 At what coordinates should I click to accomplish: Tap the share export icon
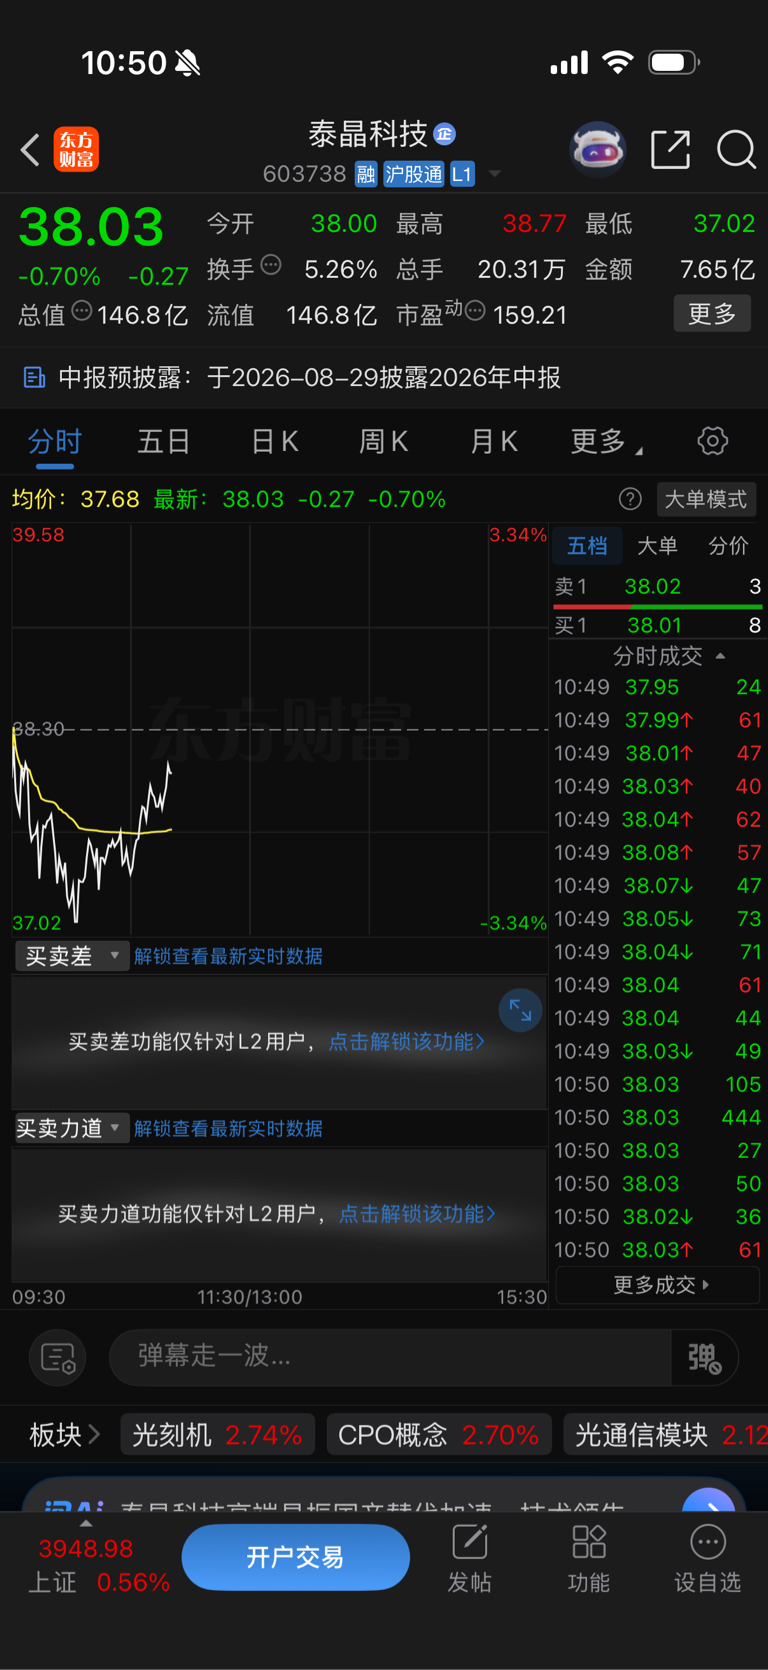(x=670, y=150)
